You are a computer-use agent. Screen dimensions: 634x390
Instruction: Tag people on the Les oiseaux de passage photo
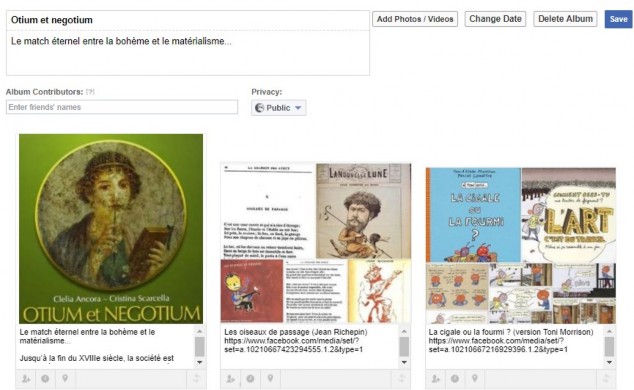(230, 379)
